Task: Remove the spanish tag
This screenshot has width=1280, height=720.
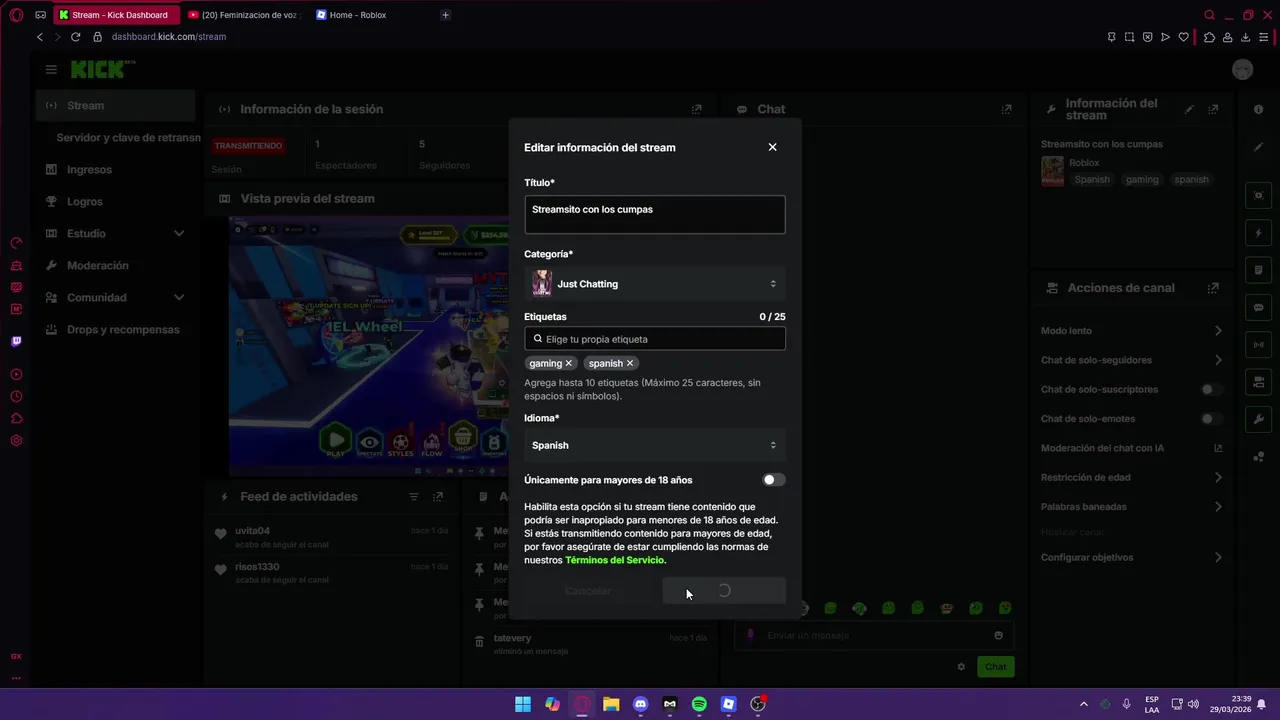Action: point(630,363)
